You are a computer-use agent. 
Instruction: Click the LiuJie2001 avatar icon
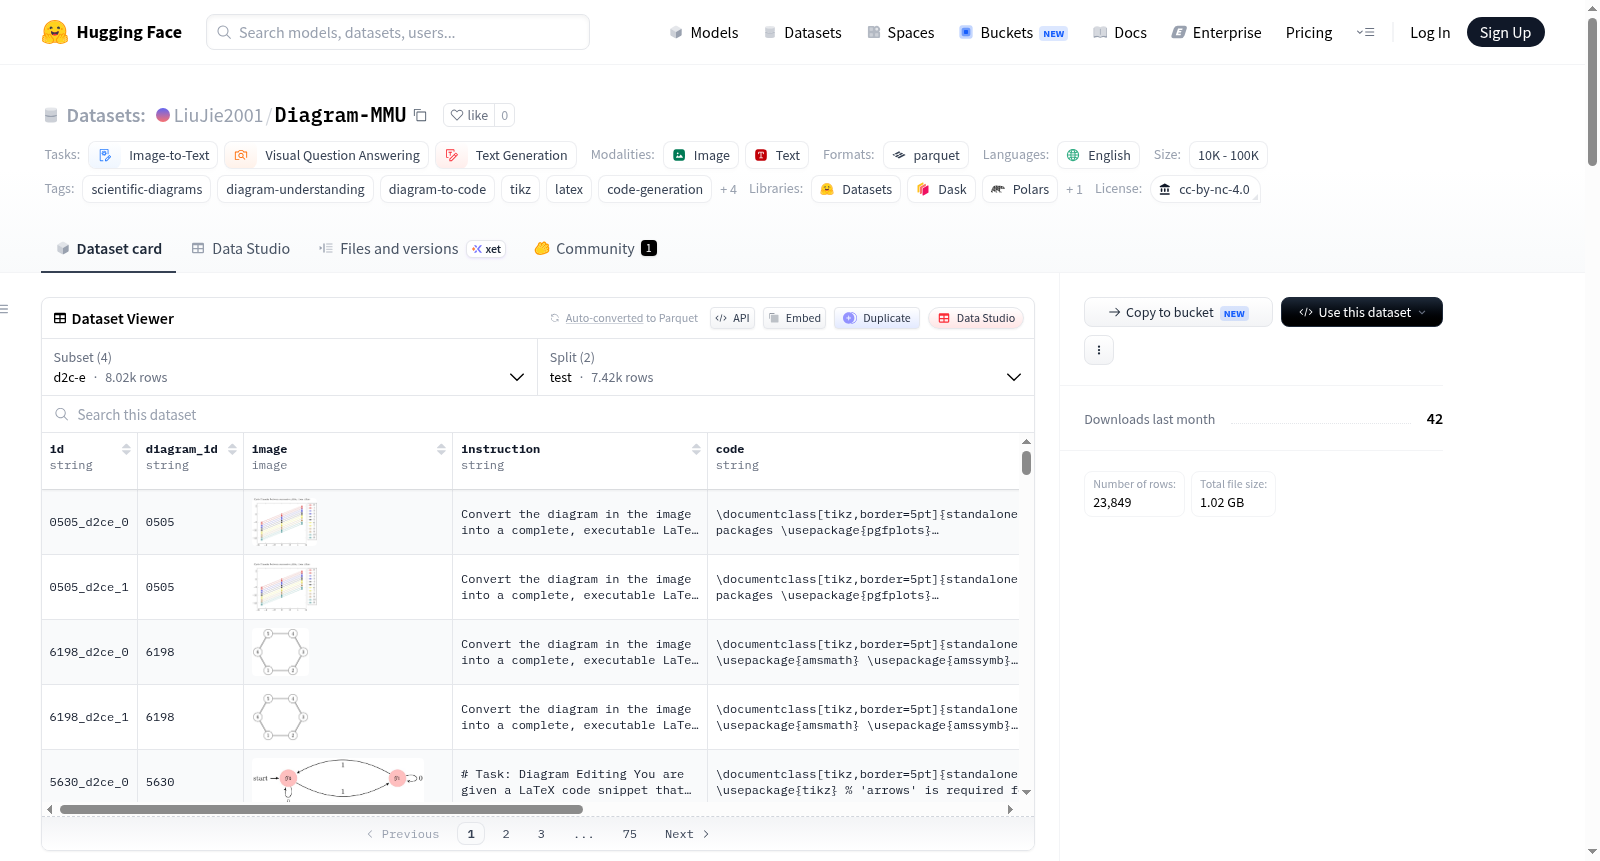[163, 115]
